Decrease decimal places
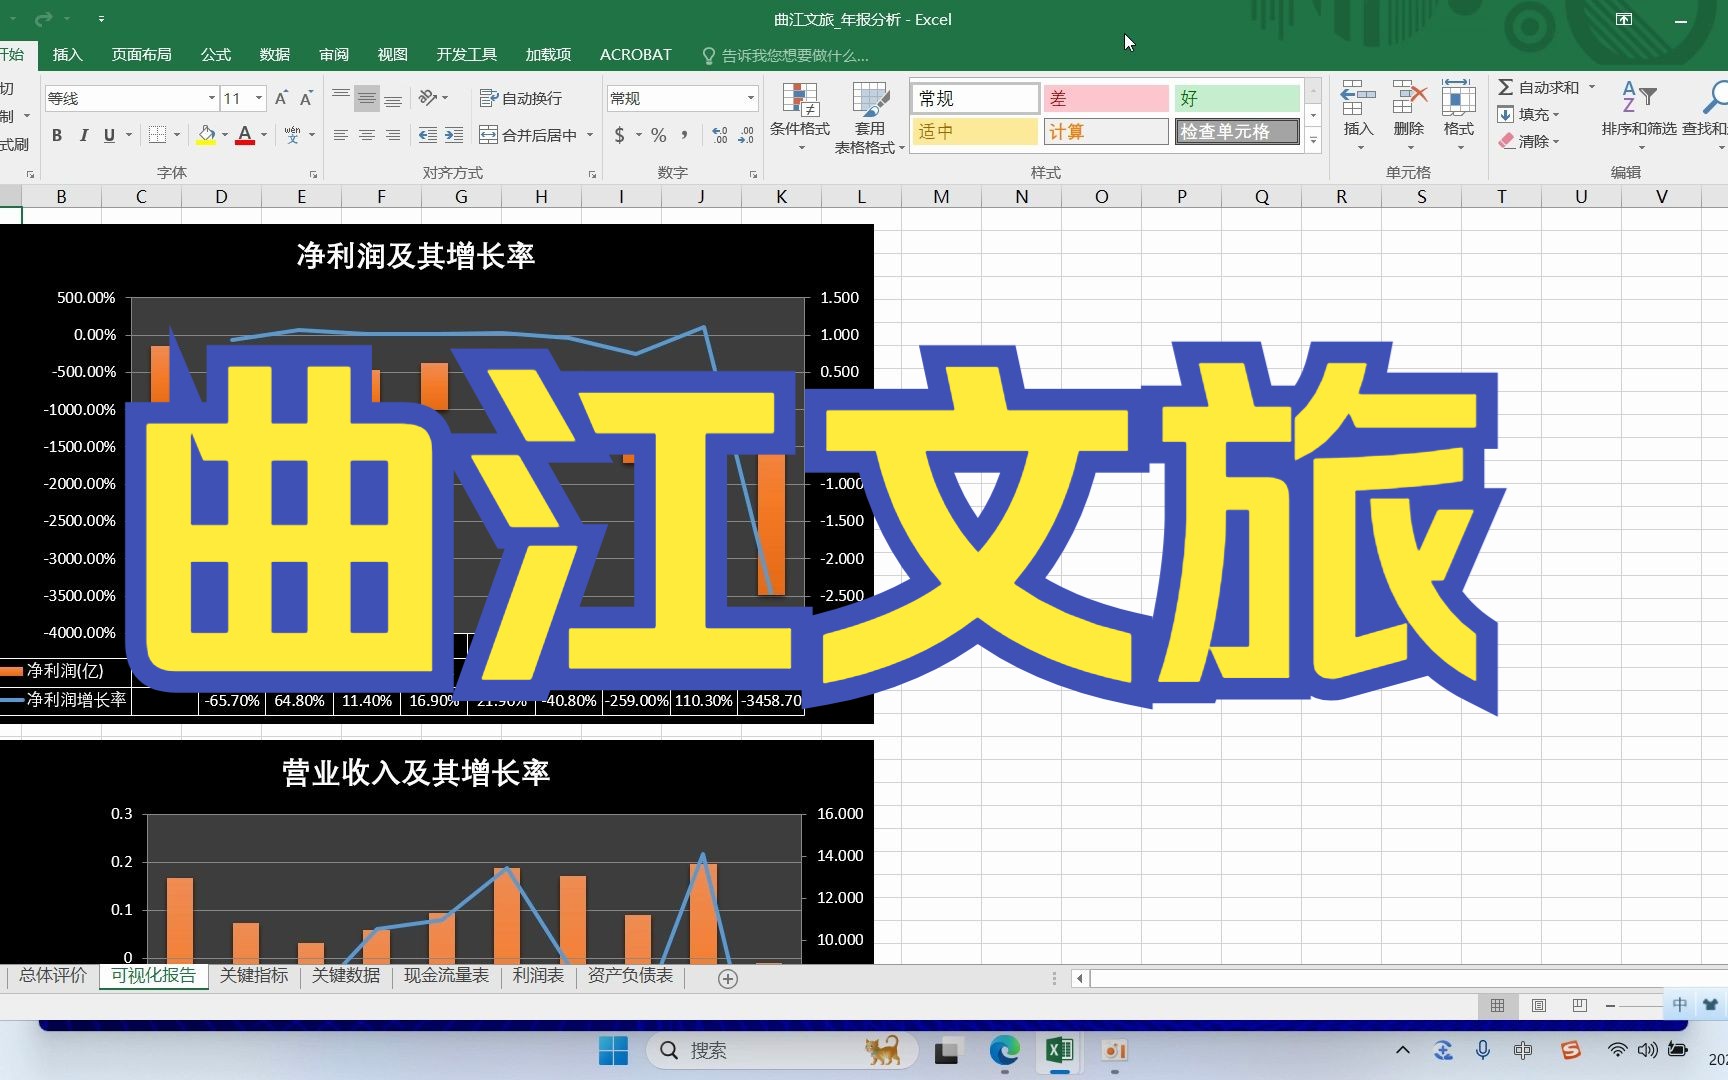This screenshot has height=1080, width=1728. tap(746, 135)
